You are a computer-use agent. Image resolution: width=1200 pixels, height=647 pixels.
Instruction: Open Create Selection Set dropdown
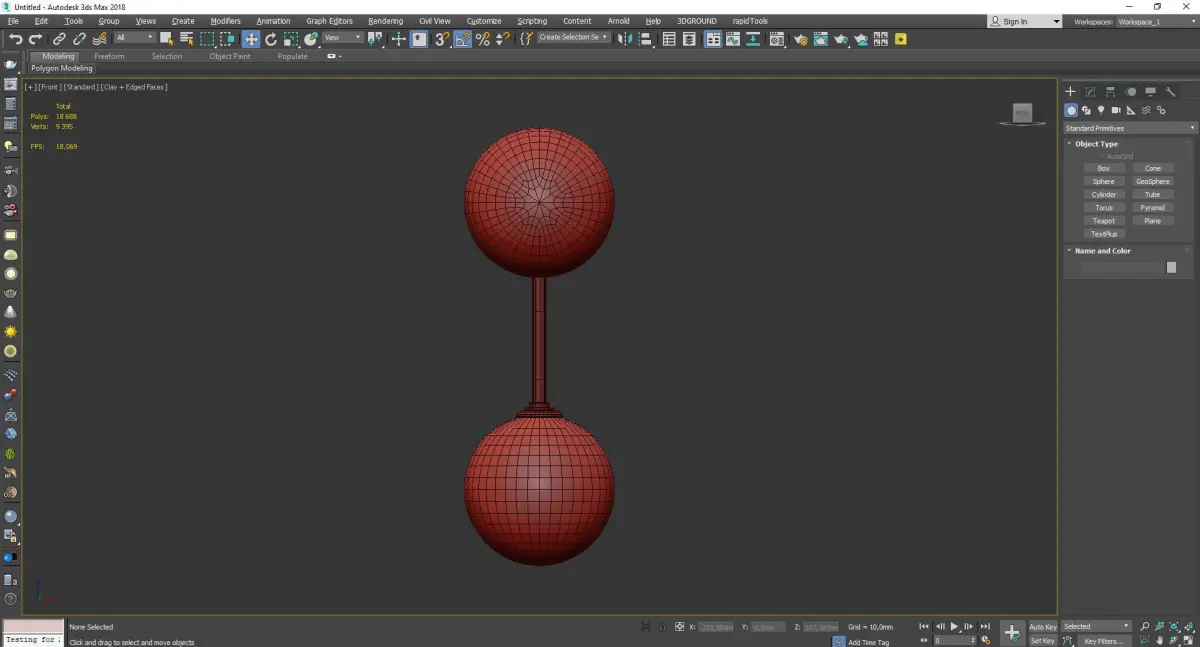click(x=573, y=38)
